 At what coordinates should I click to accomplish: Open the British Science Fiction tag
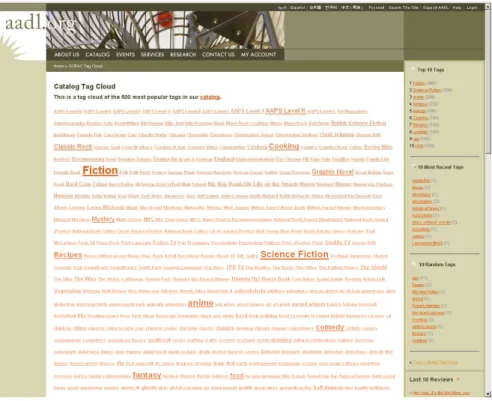point(358,123)
